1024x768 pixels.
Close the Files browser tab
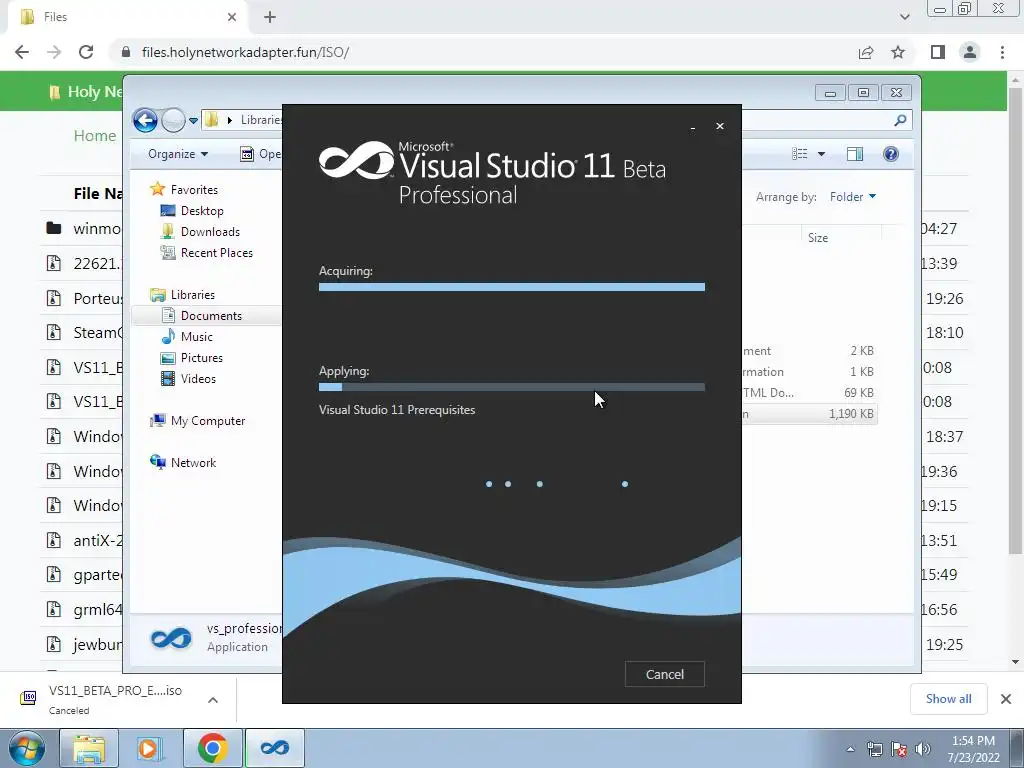pos(232,18)
